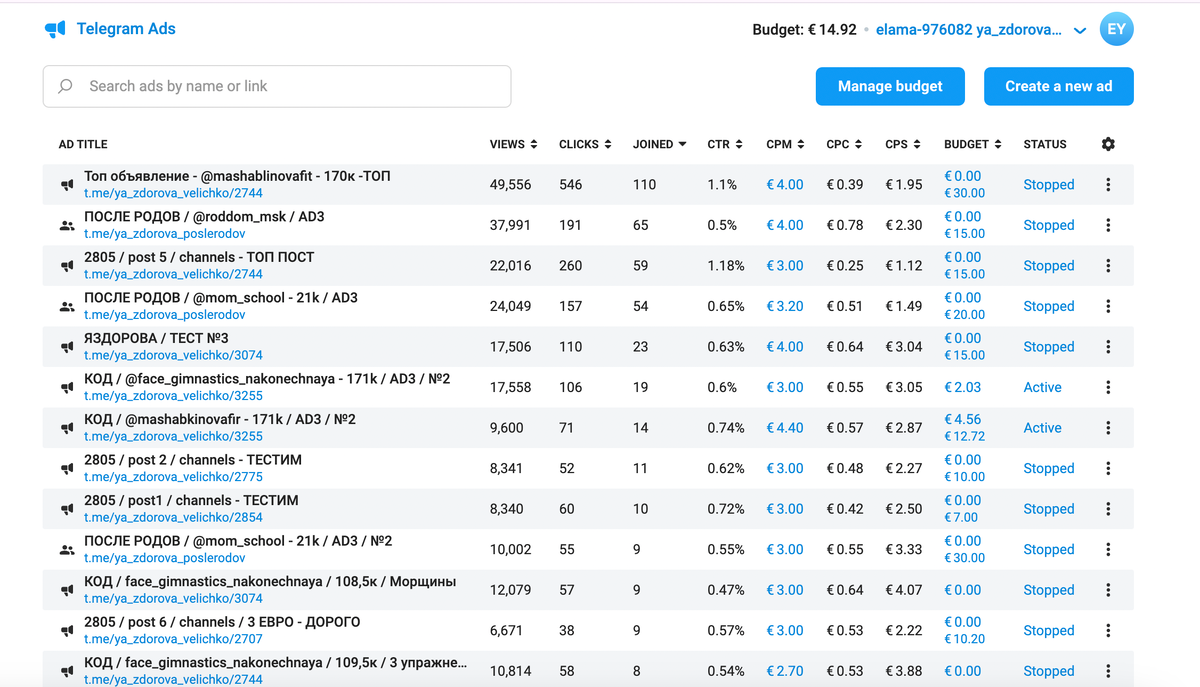Click the STATUS column header
The height and width of the screenshot is (687, 1200).
coord(1045,144)
